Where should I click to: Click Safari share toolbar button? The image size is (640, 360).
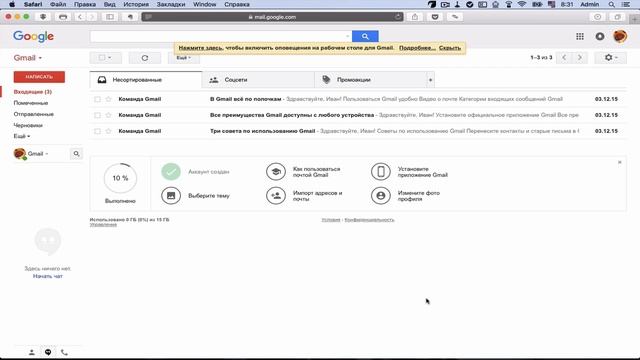tap(415, 17)
